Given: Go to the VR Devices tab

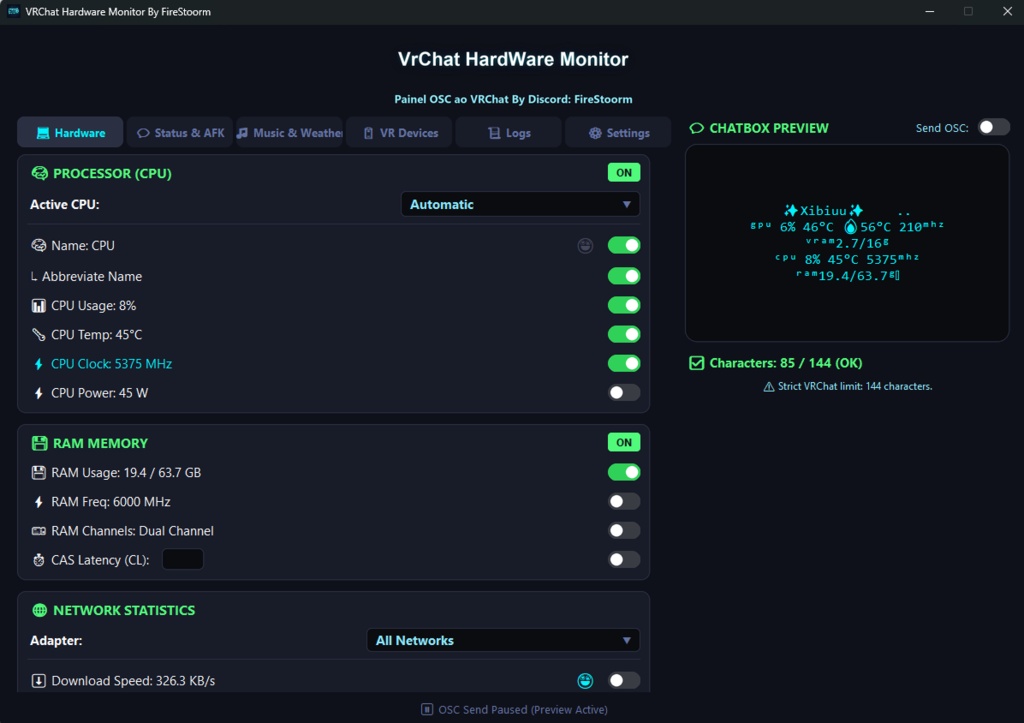Looking at the screenshot, I should 399,133.
